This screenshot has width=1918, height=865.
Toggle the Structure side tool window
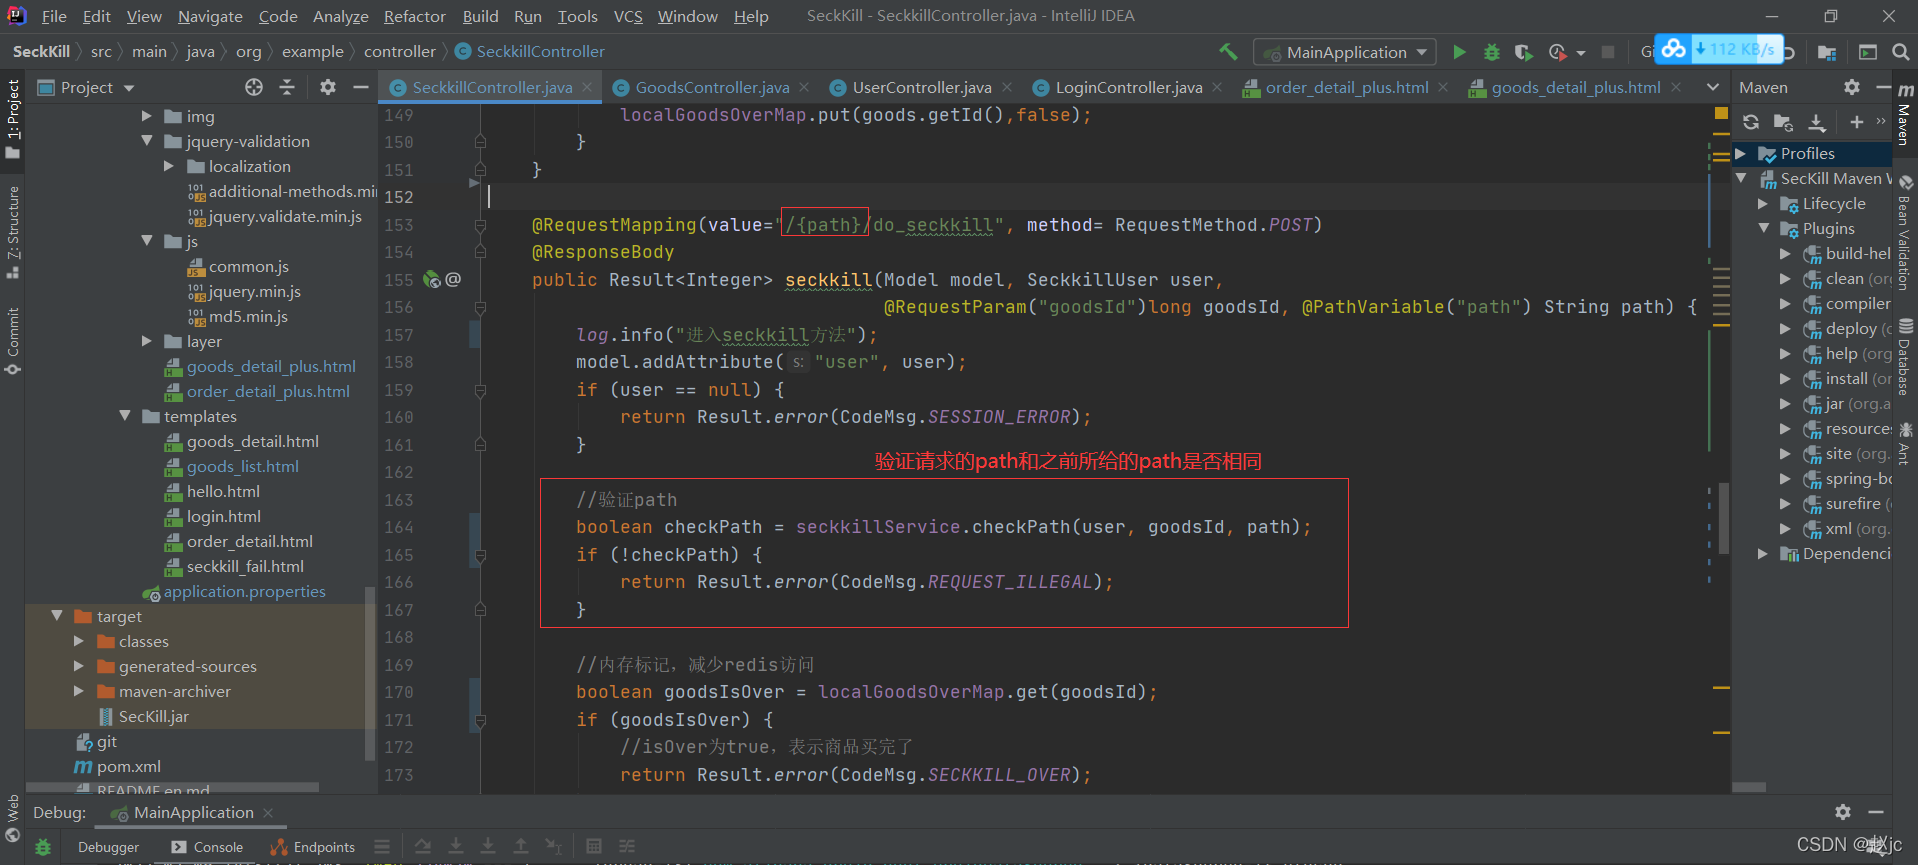click(x=13, y=231)
